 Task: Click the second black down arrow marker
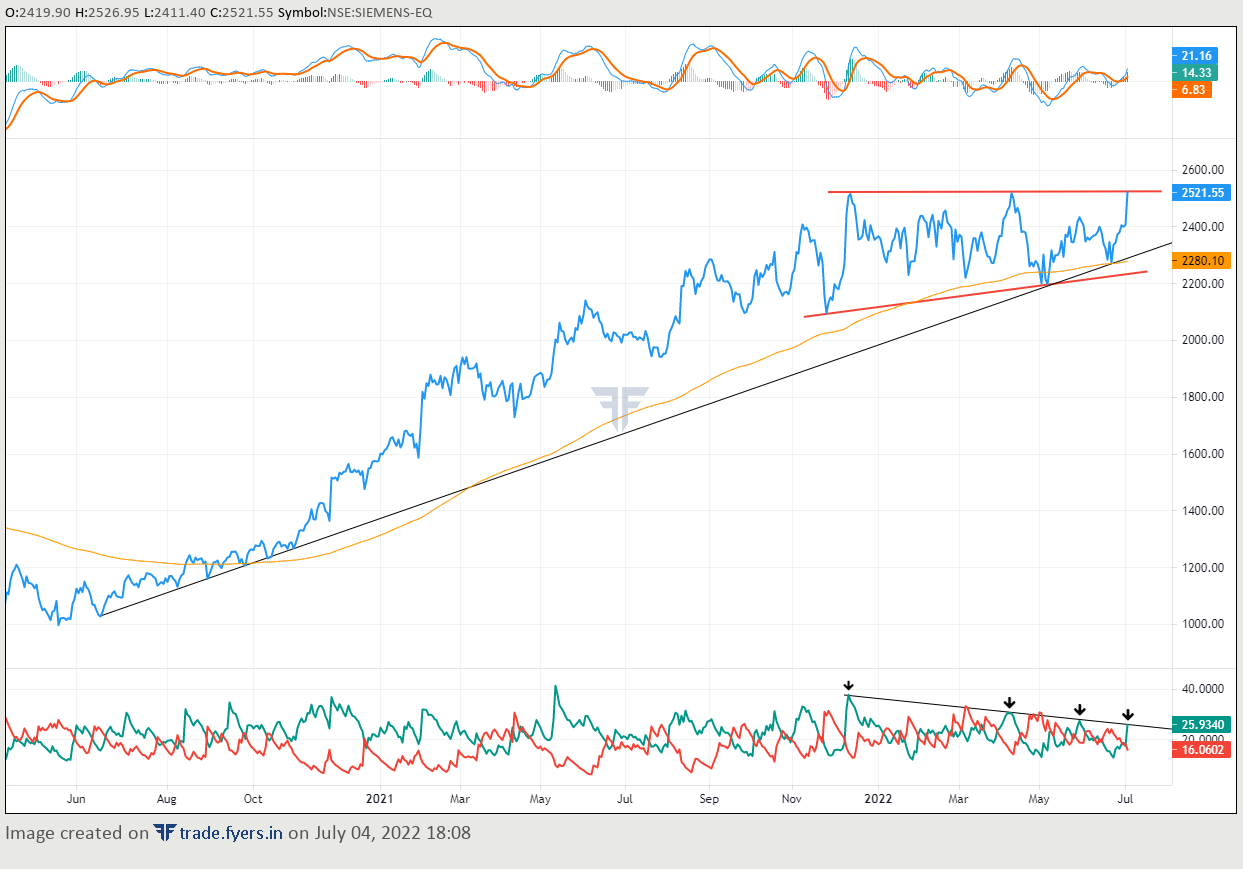point(1009,703)
